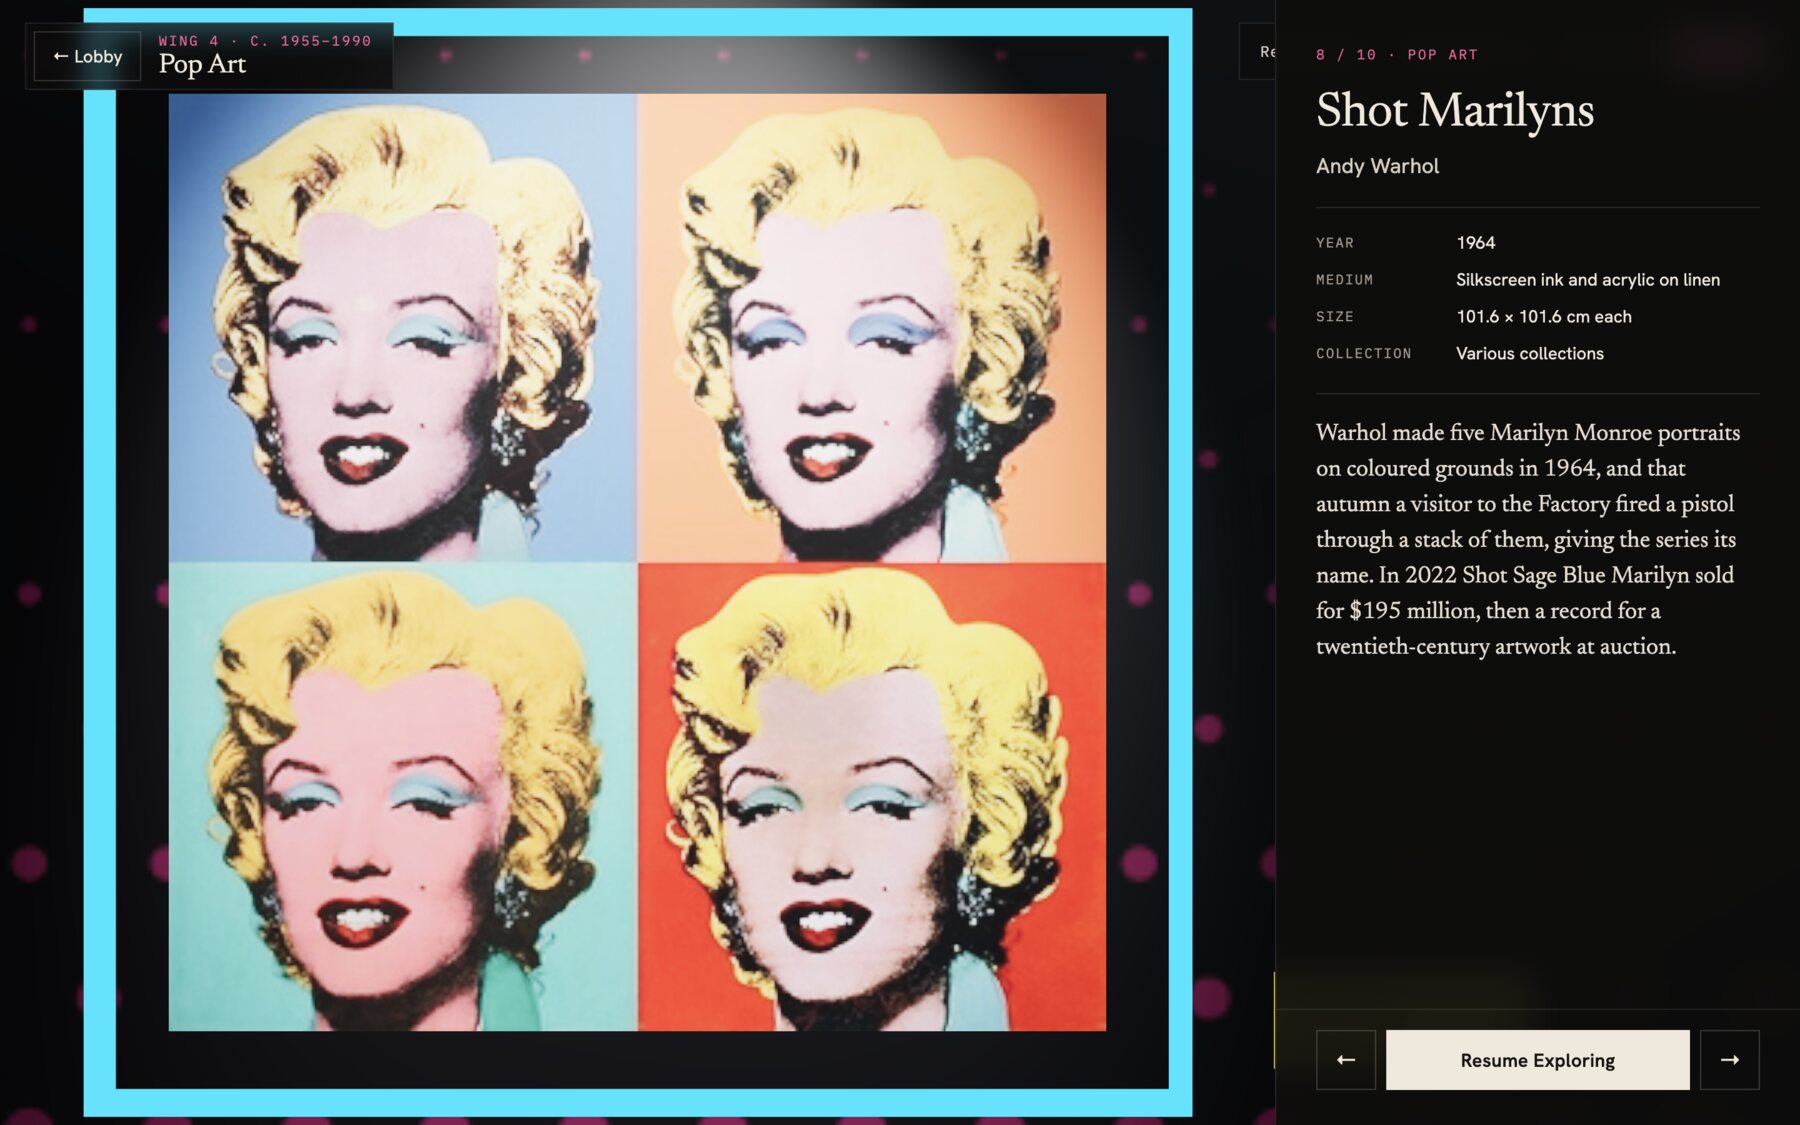
Task: Click the 'WING 4 · C. 1955-1990' label
Action: pos(265,41)
